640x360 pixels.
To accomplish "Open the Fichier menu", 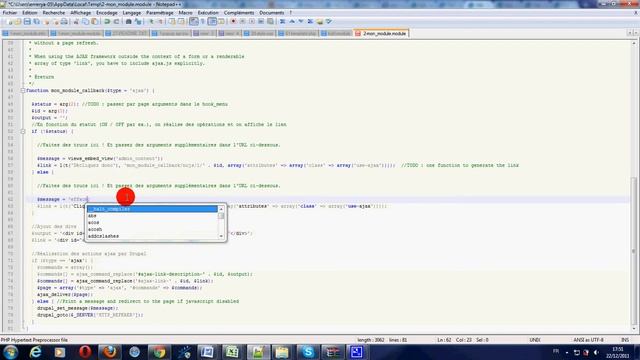I will click(x=10, y=13).
